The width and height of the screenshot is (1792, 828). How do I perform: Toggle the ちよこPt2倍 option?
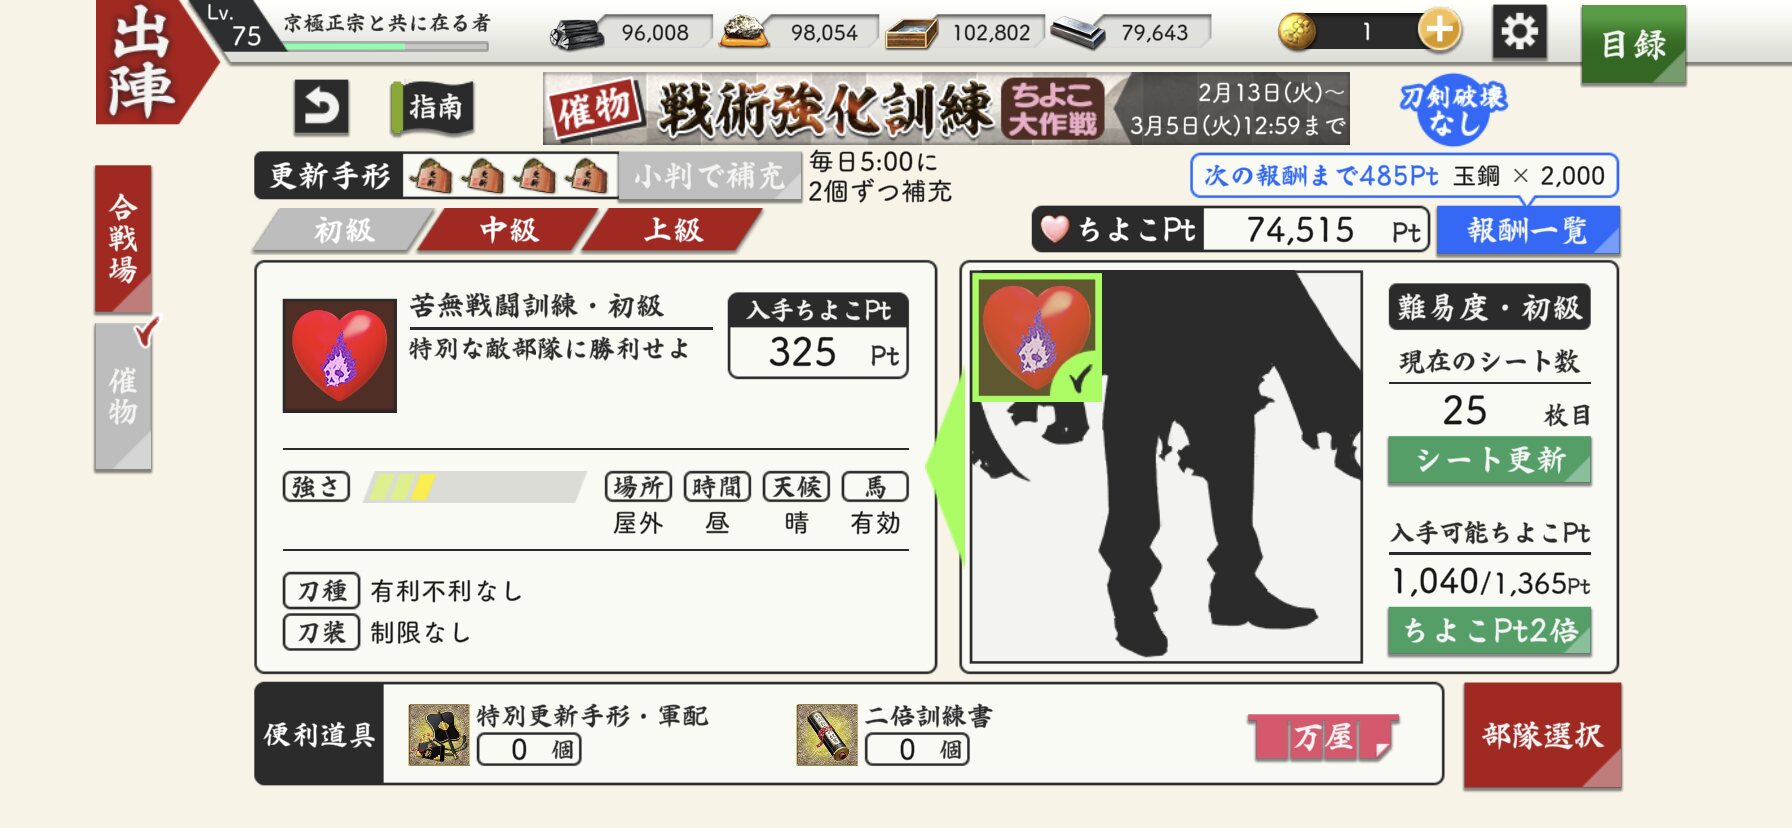pos(1490,631)
